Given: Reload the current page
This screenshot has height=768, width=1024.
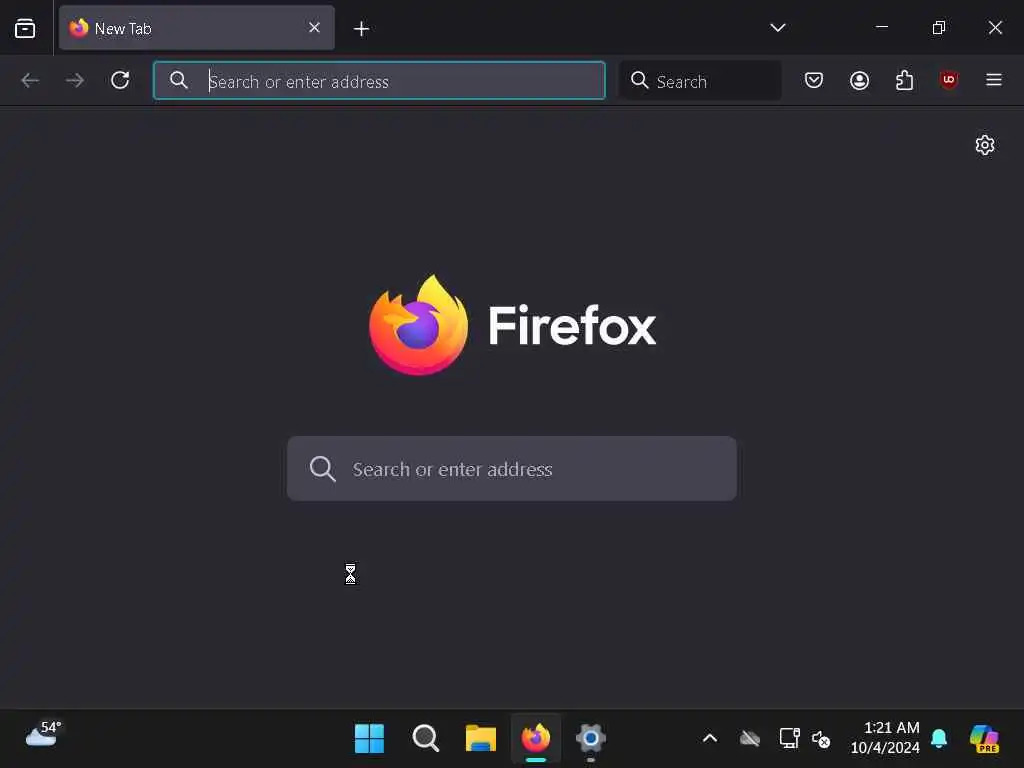Looking at the screenshot, I should [x=120, y=80].
